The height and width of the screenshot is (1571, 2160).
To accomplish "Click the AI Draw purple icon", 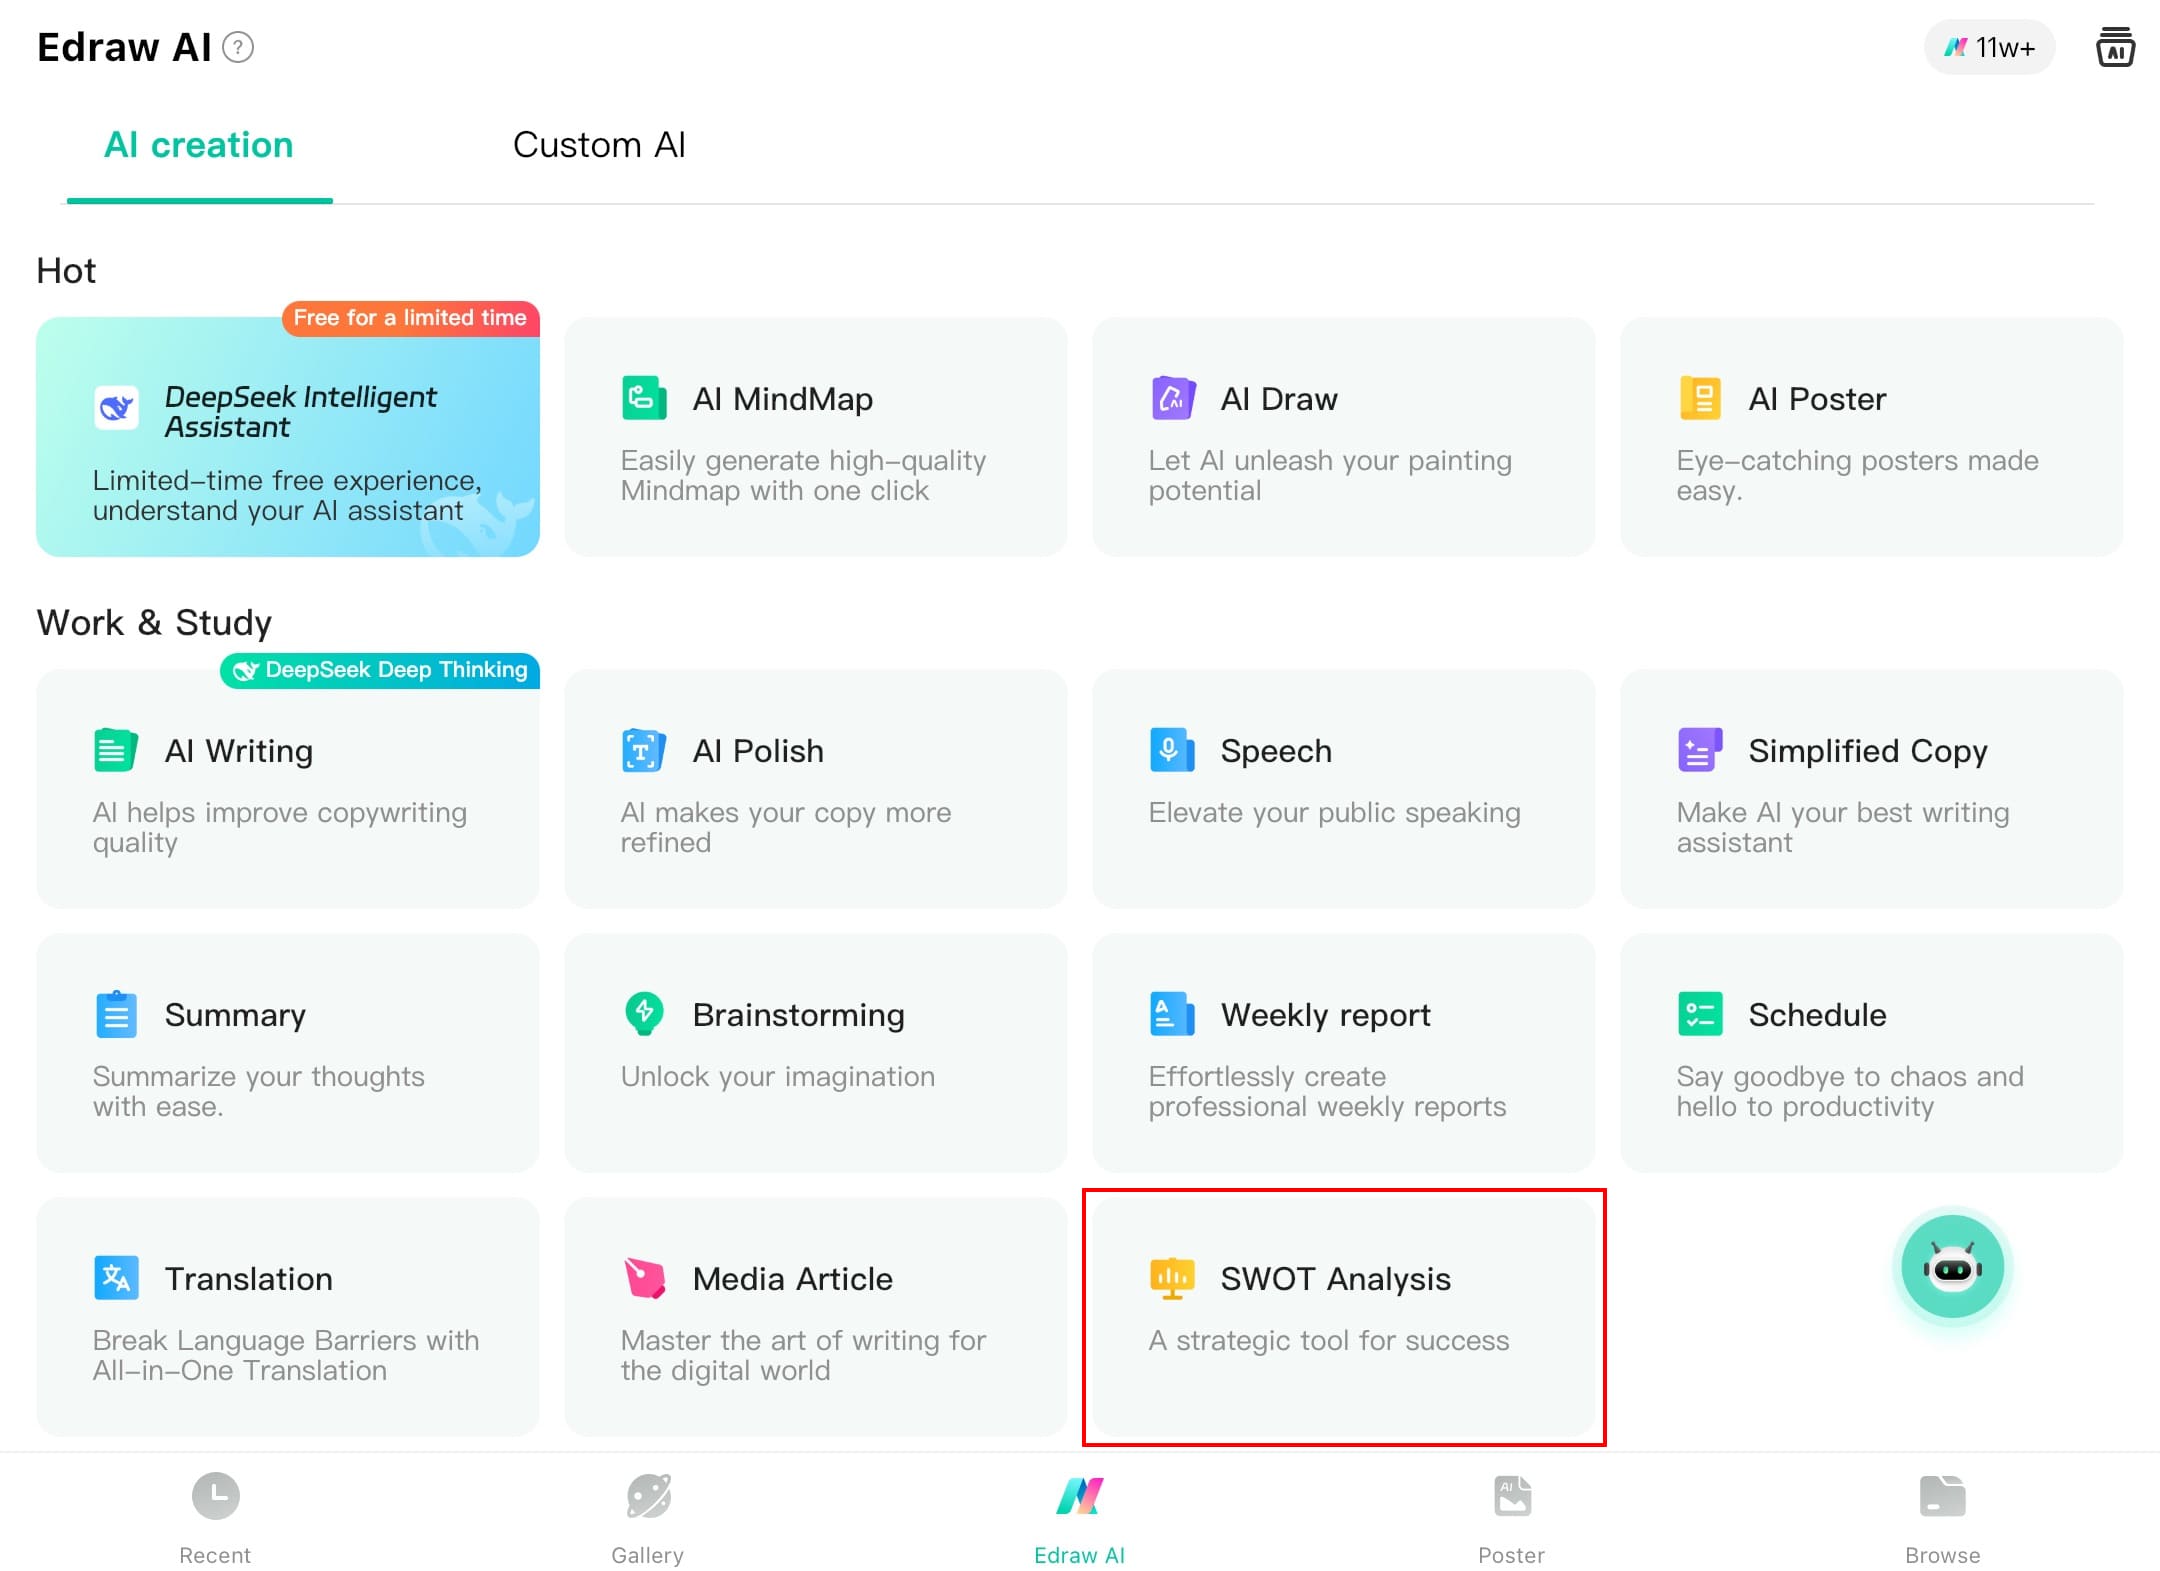I will [x=1172, y=398].
